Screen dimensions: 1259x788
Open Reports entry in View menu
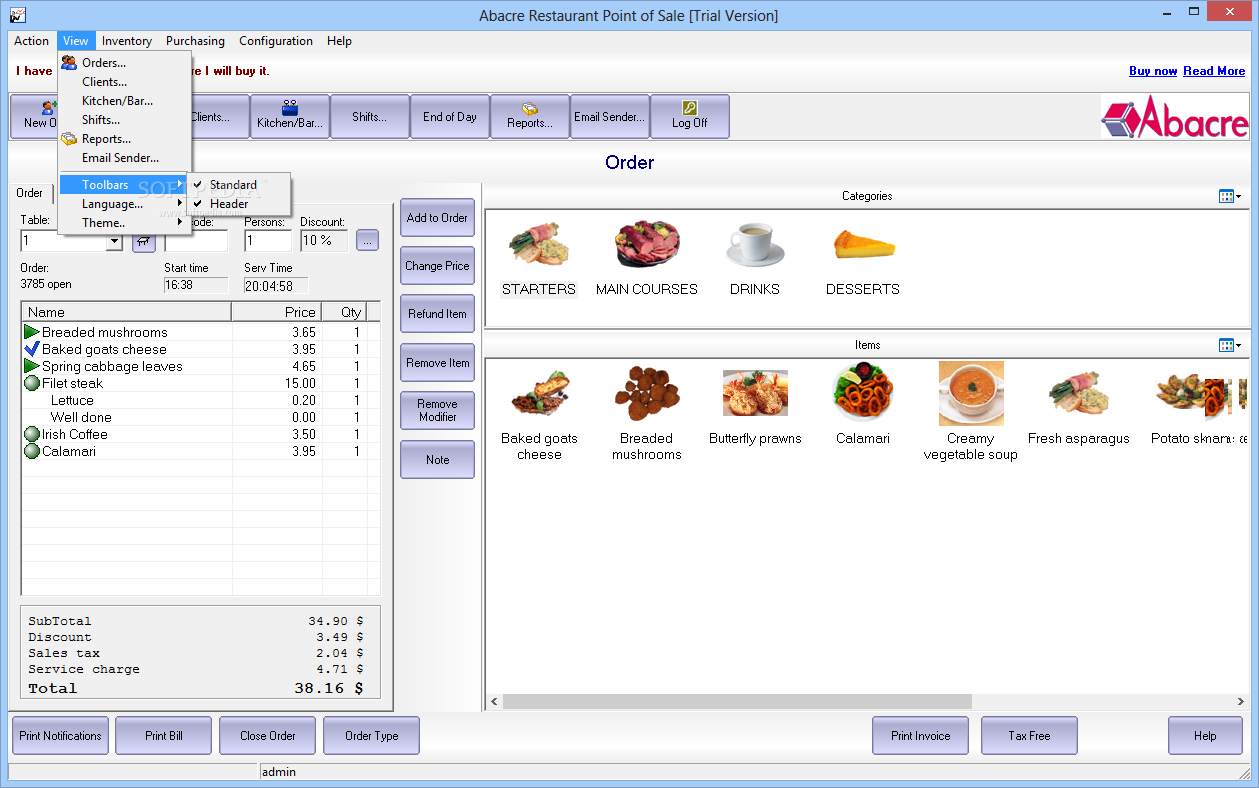[x=124, y=139]
